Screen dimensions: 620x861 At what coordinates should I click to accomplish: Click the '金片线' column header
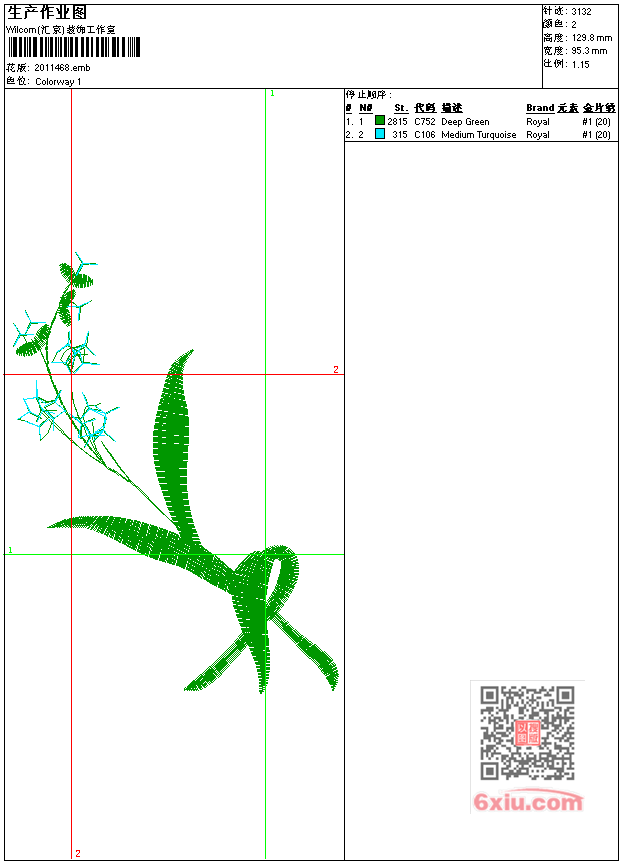pyautogui.click(x=599, y=108)
